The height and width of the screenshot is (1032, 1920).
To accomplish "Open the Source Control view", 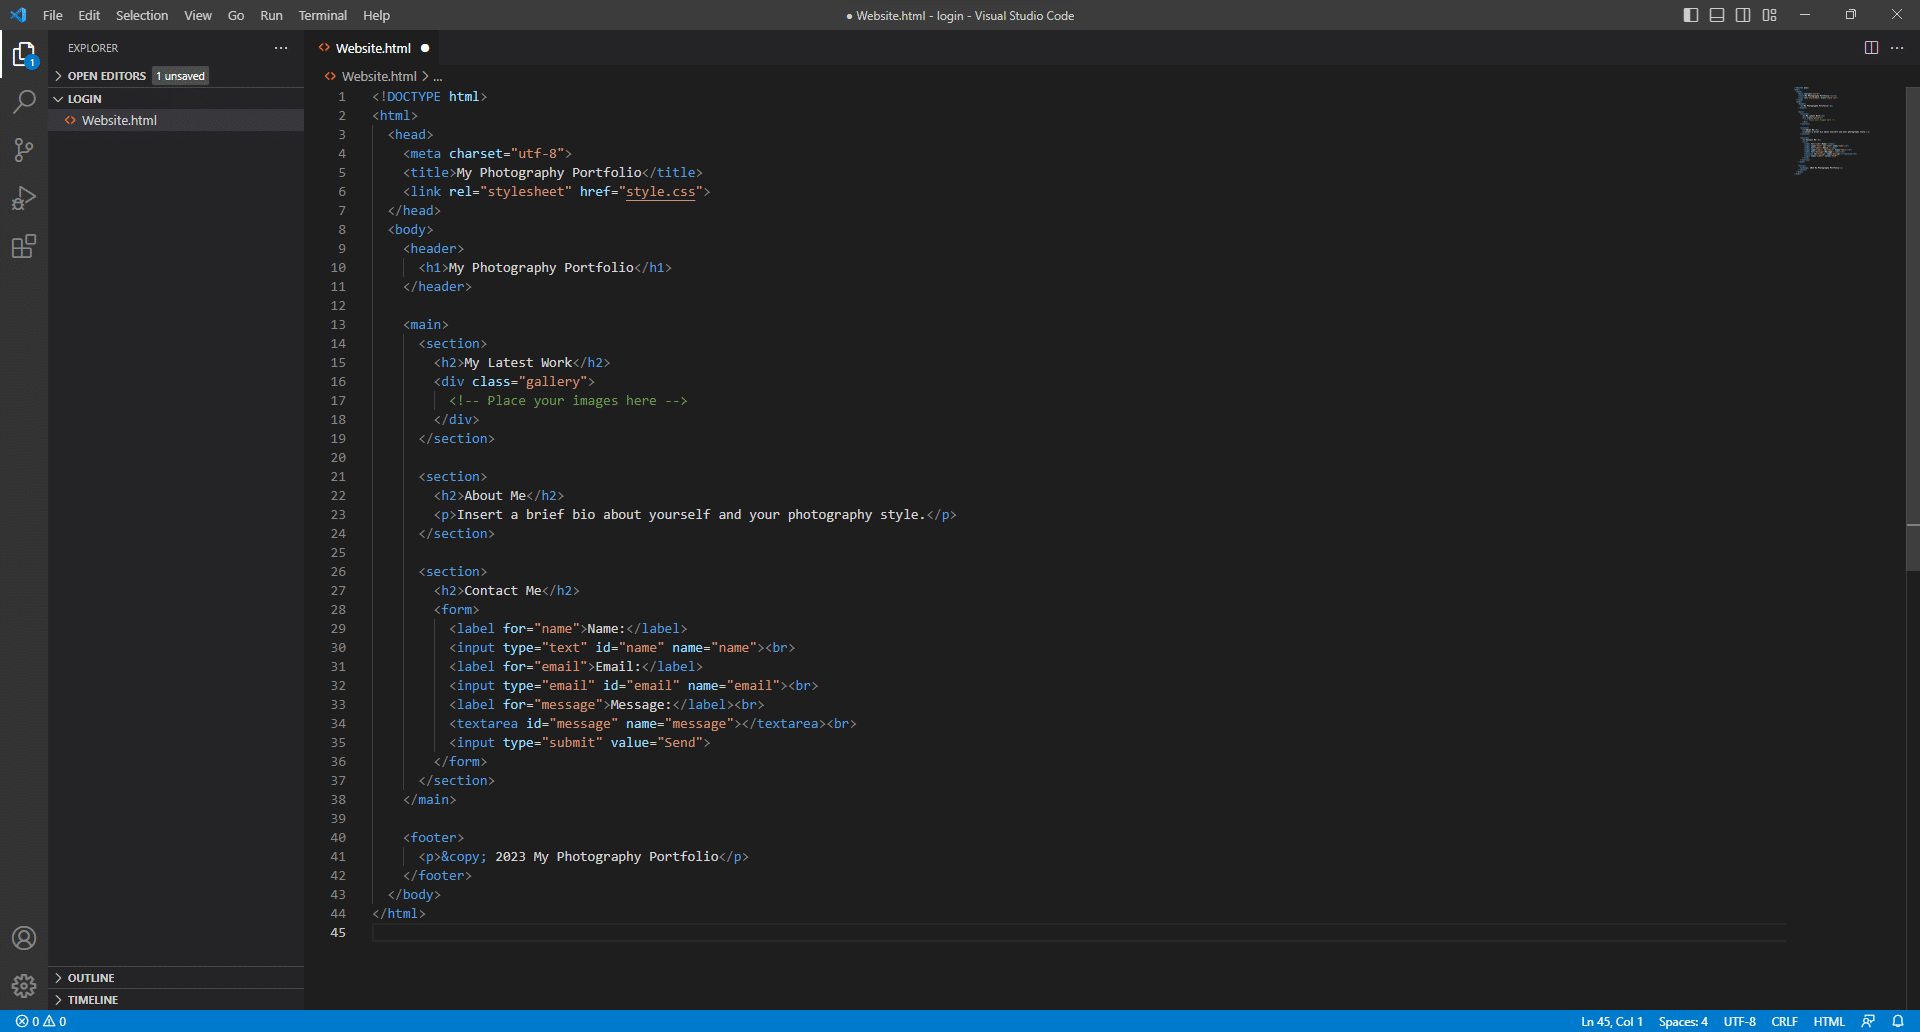I will pyautogui.click(x=24, y=150).
